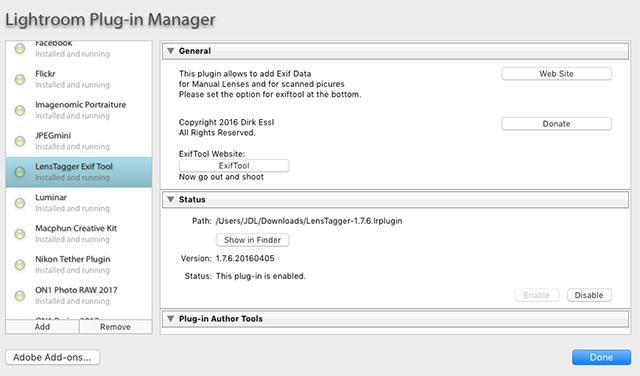
Task: Open the ExifTool website button
Action: (234, 165)
